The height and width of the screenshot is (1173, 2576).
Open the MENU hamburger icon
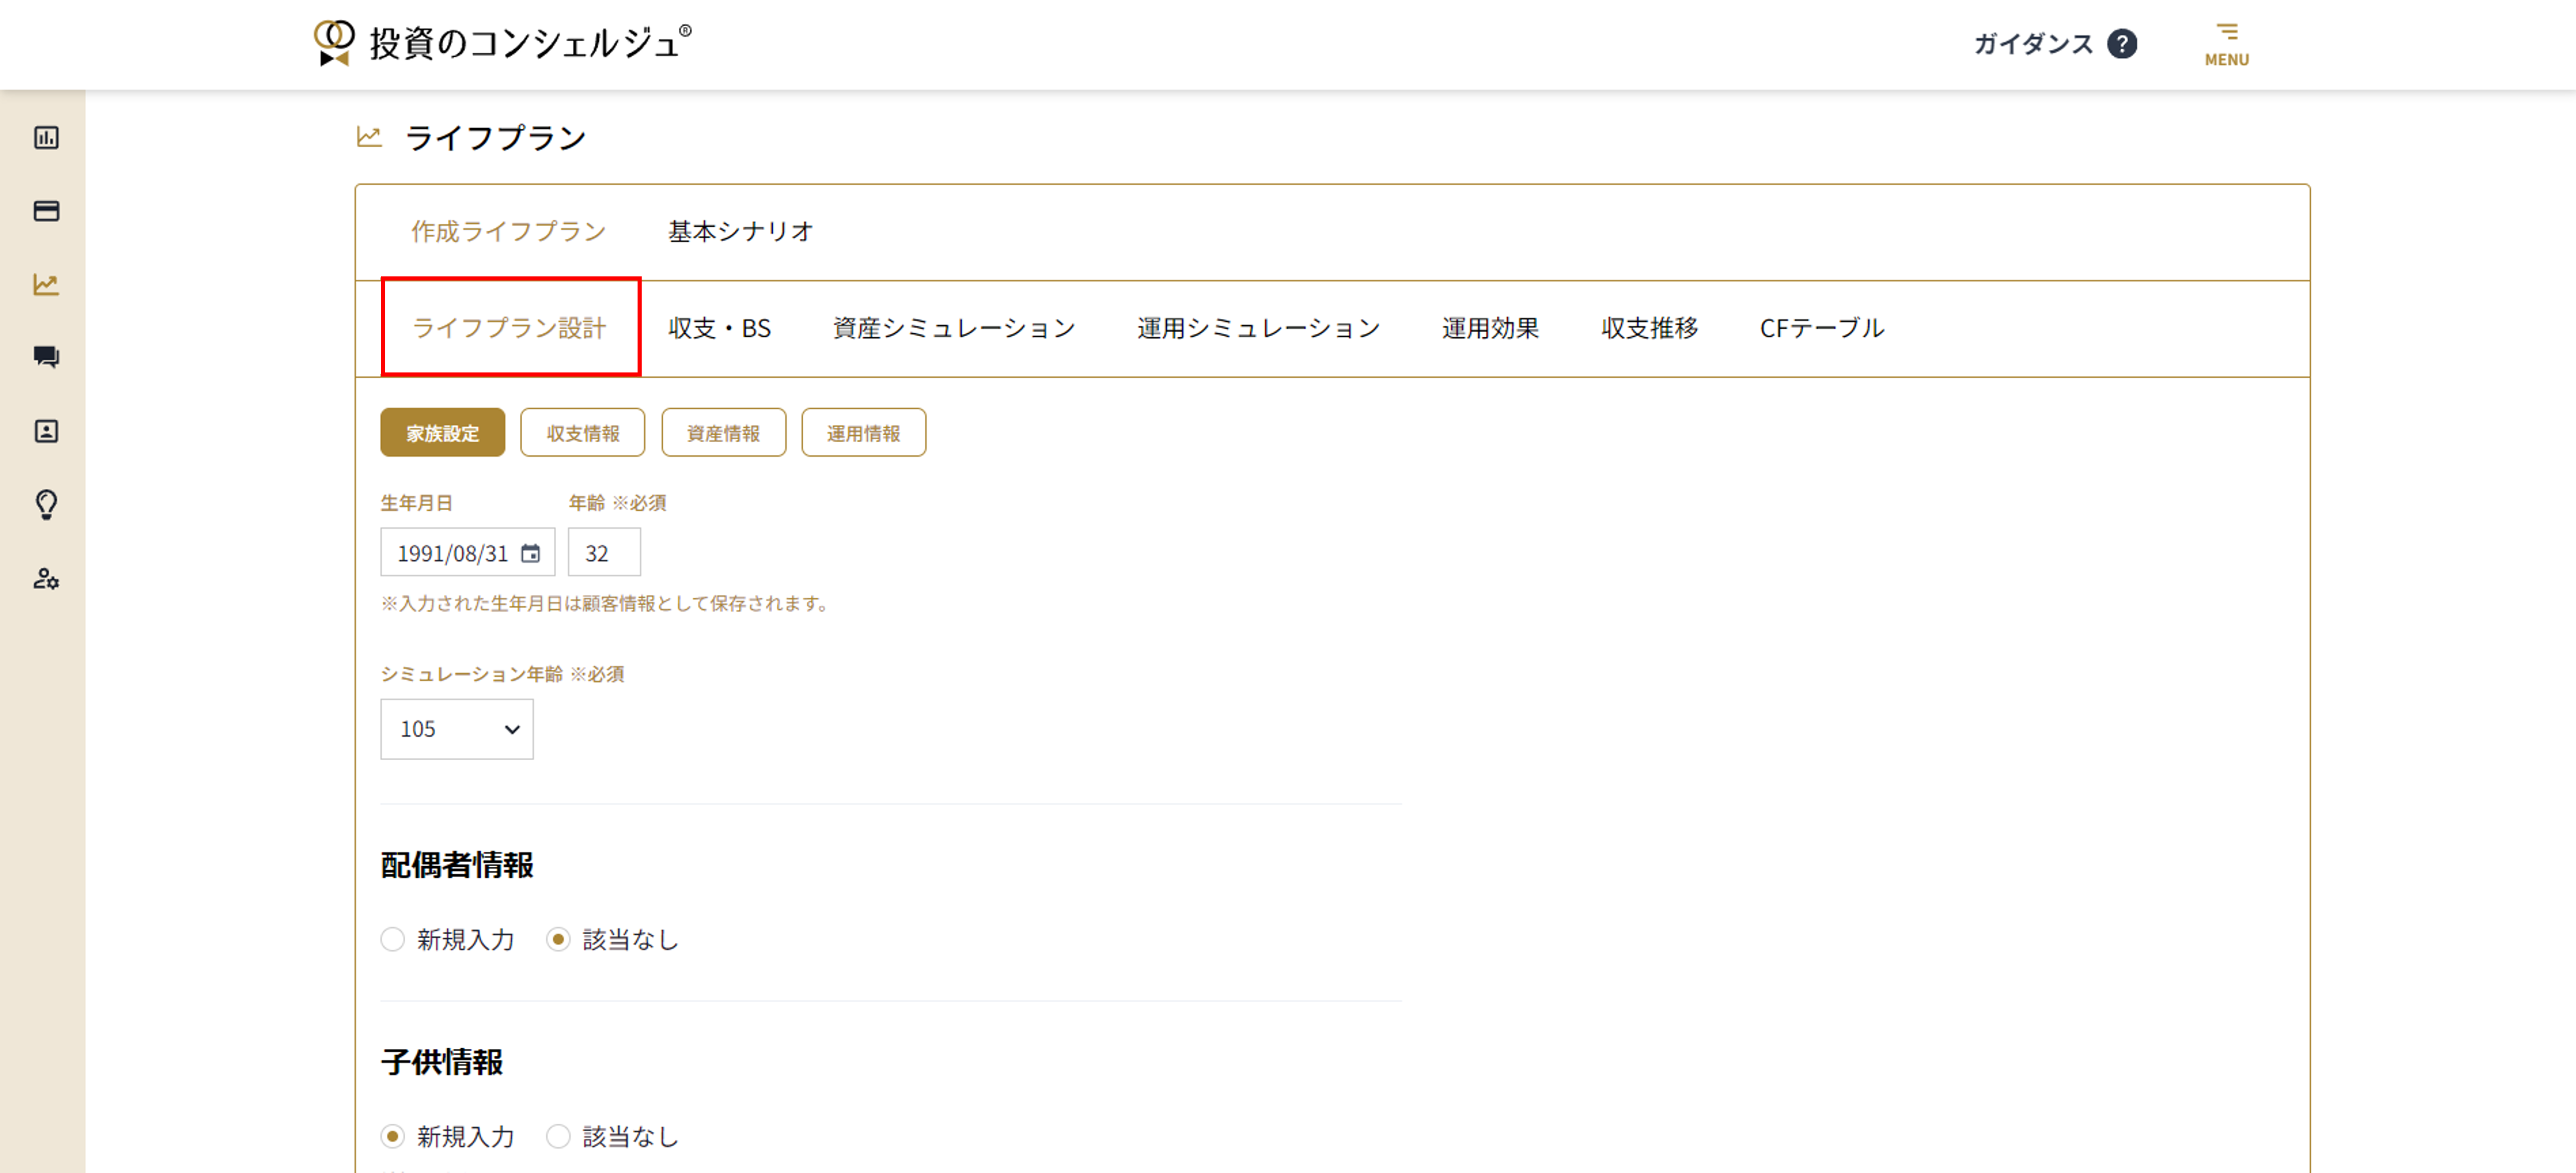click(2226, 45)
